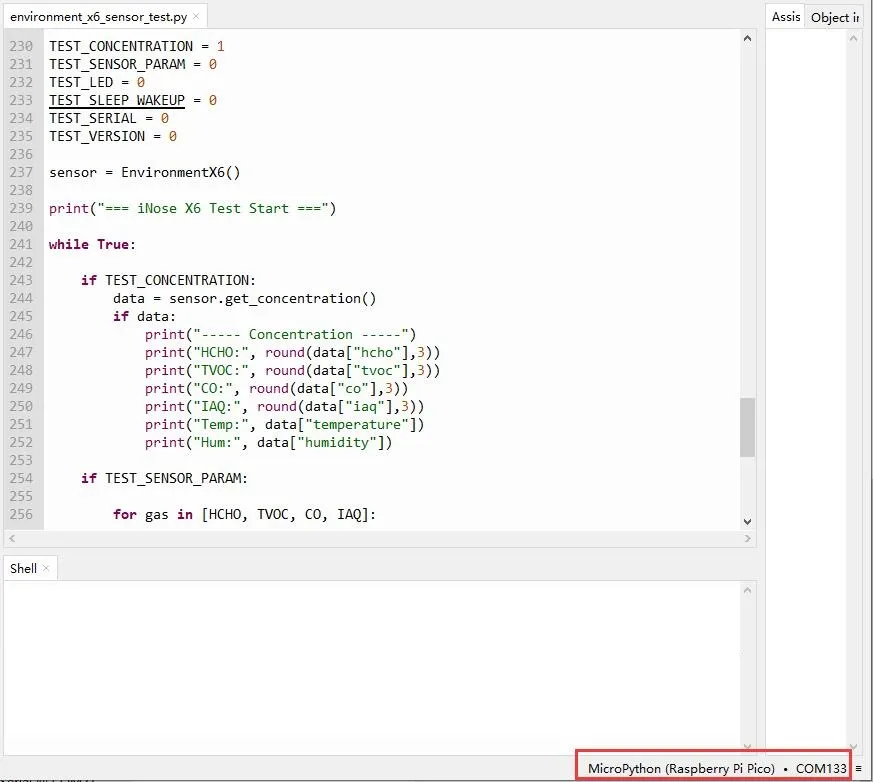Click the editor's vertical scrollbar thumb
This screenshot has width=873, height=782.
pos(747,427)
